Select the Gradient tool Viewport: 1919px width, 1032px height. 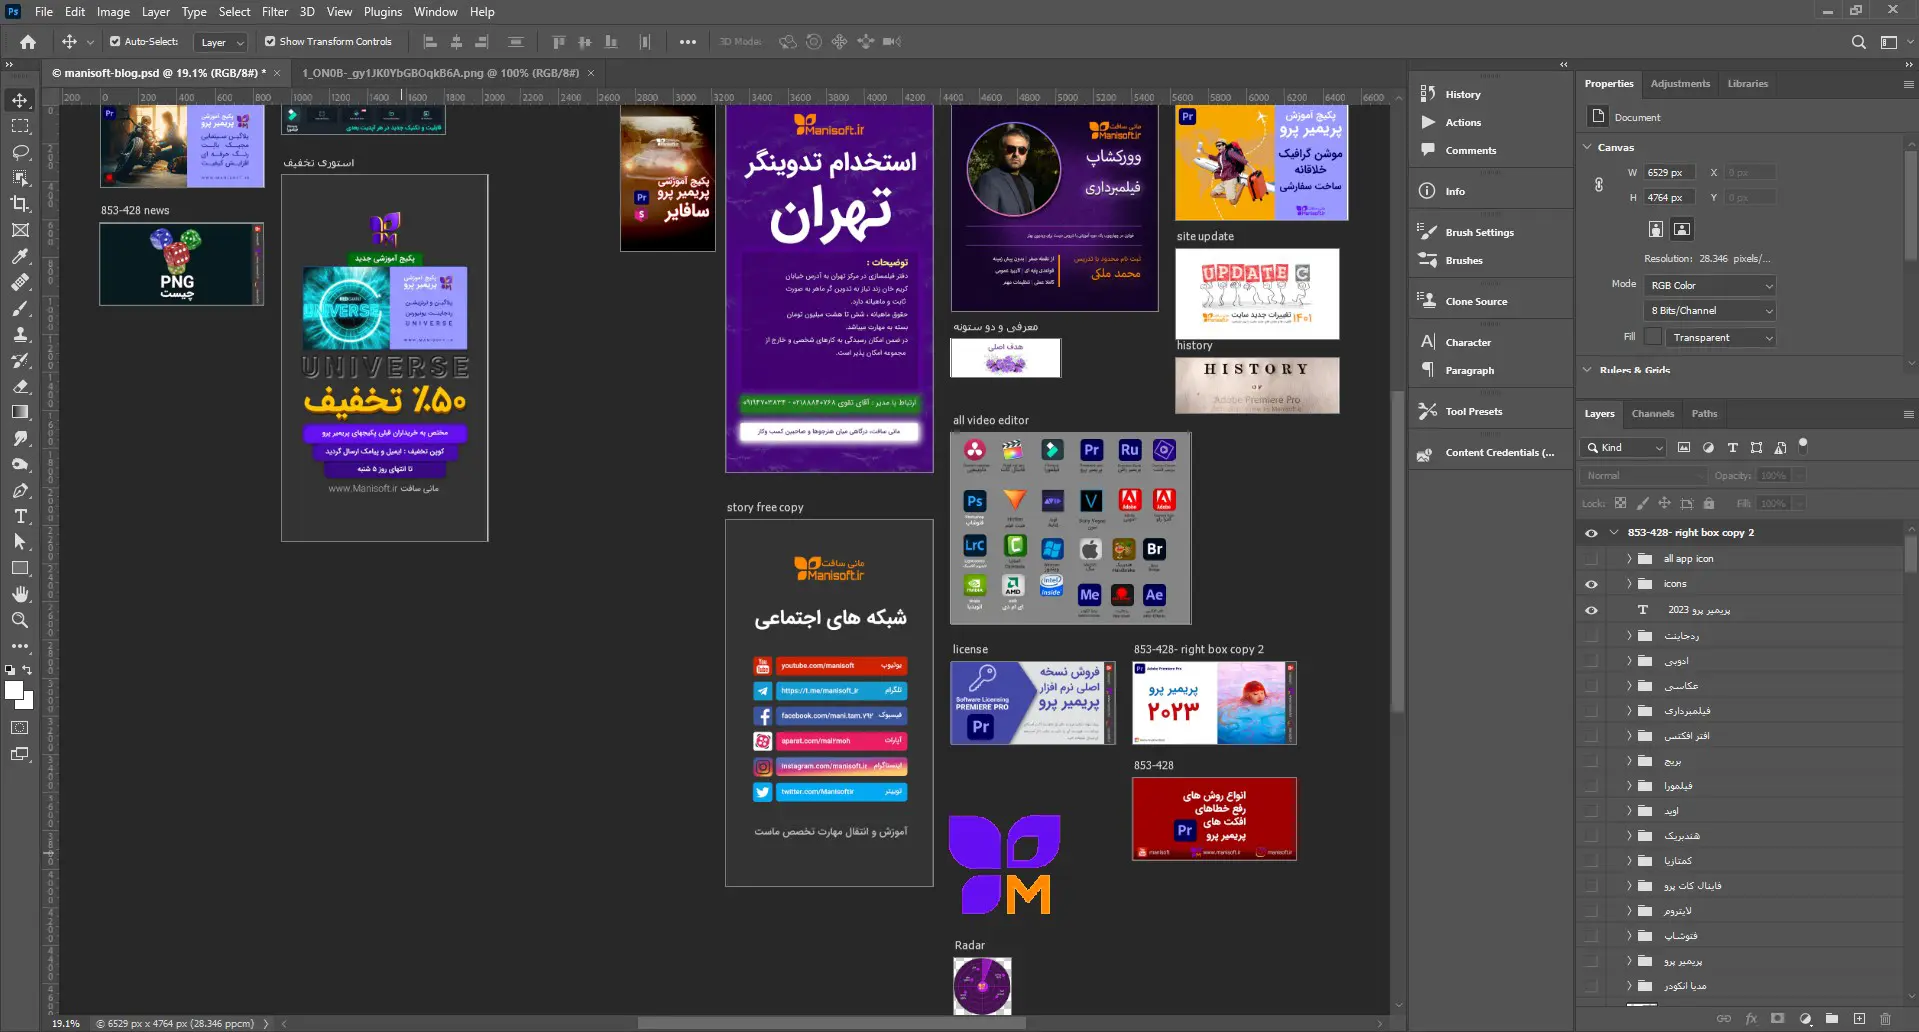point(20,412)
